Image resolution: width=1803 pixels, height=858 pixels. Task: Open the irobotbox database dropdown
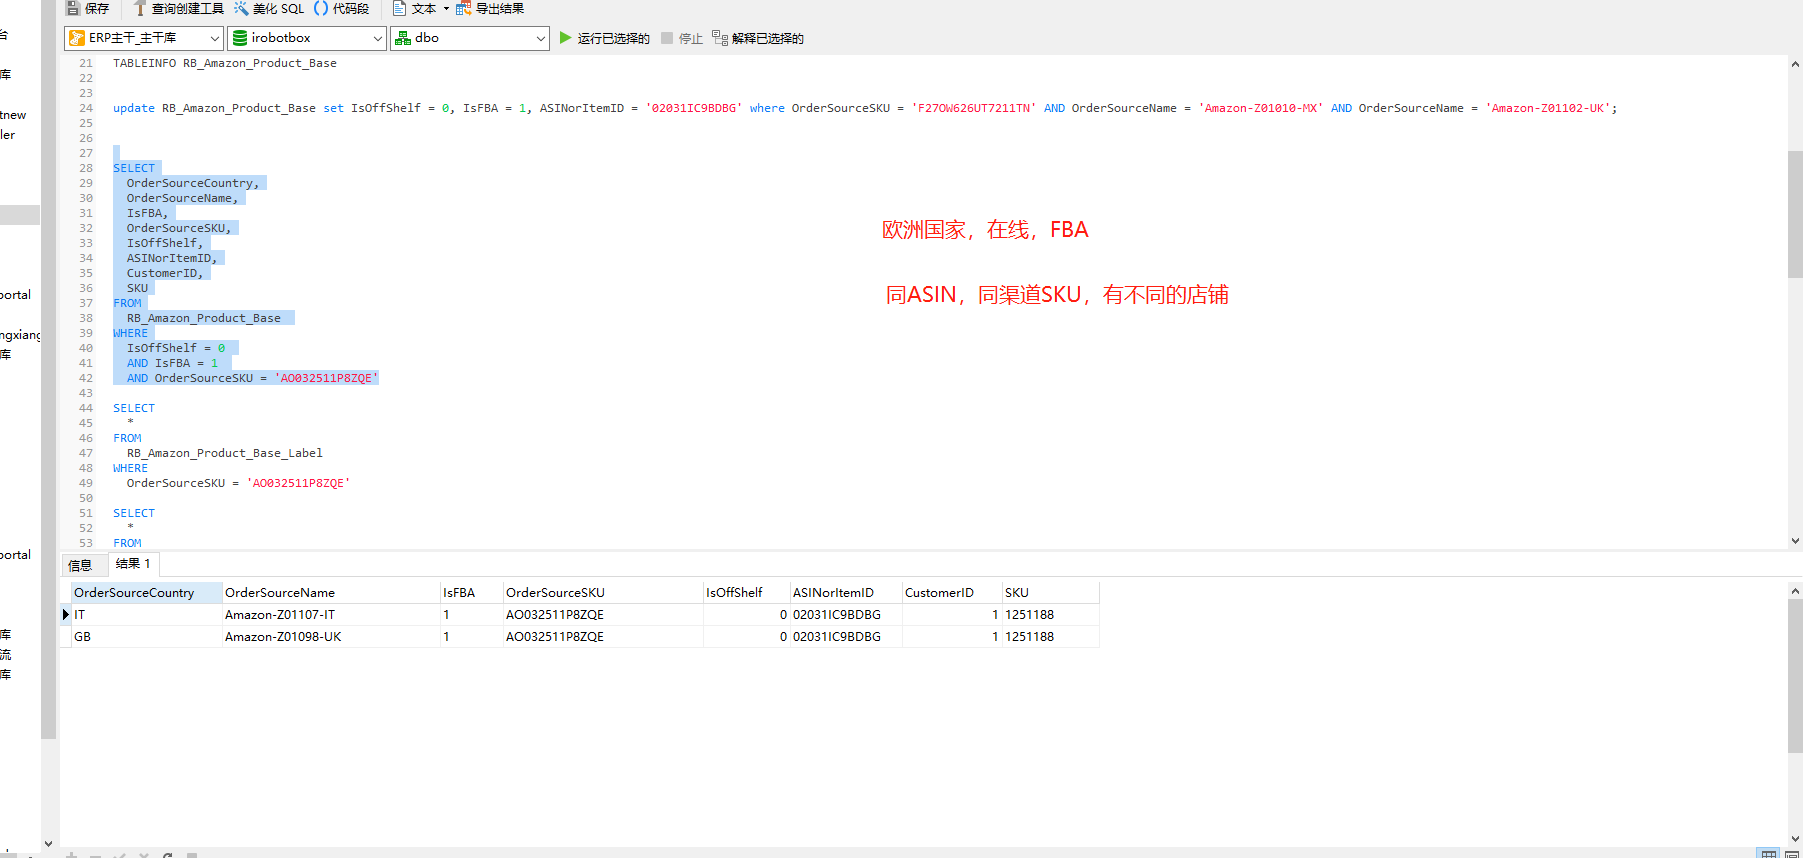(x=307, y=38)
